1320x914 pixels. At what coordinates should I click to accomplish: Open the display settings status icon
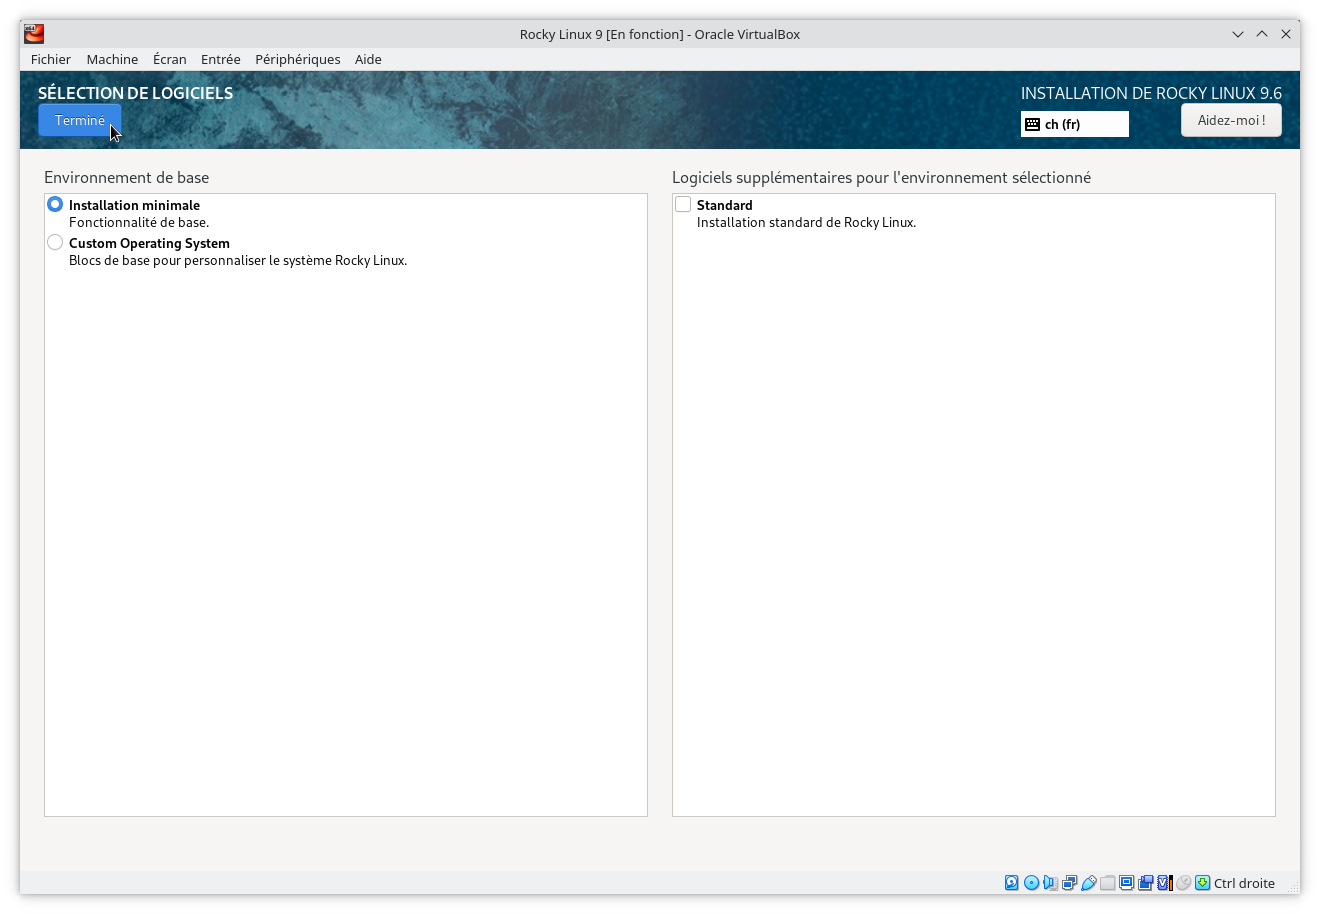click(x=1124, y=883)
